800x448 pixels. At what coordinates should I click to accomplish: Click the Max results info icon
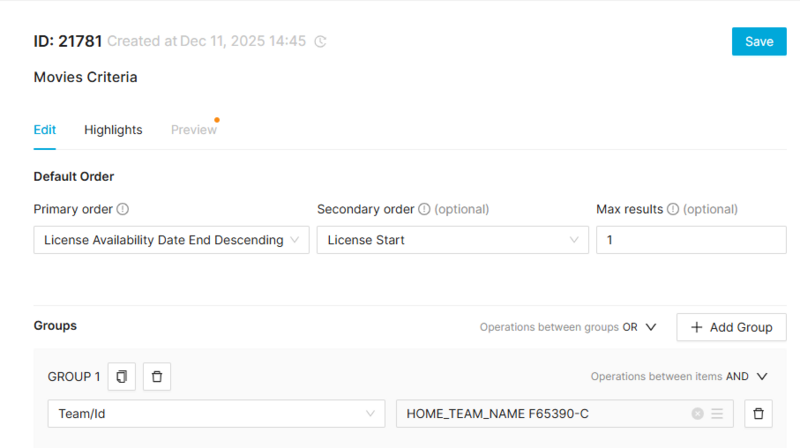pos(673,210)
